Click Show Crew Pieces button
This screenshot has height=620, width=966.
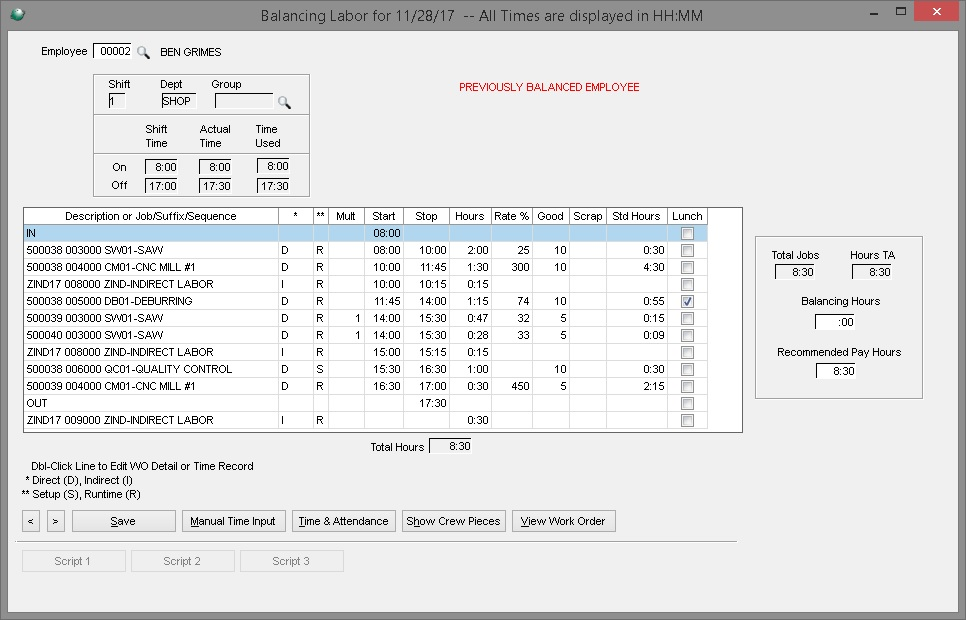(x=453, y=521)
